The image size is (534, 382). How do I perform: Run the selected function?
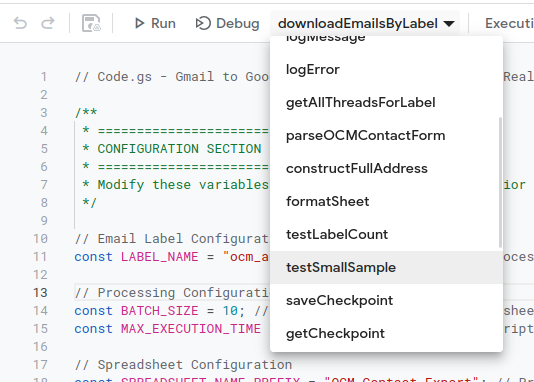coord(155,23)
